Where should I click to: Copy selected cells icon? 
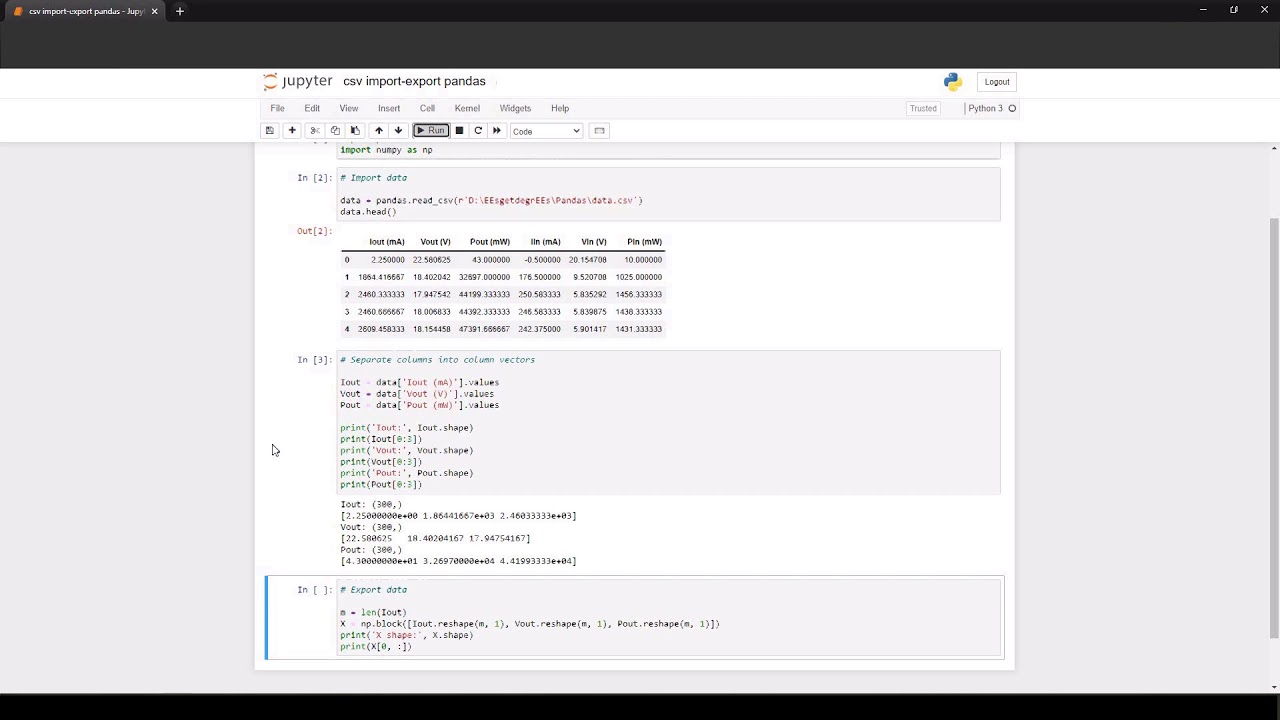pyautogui.click(x=335, y=131)
